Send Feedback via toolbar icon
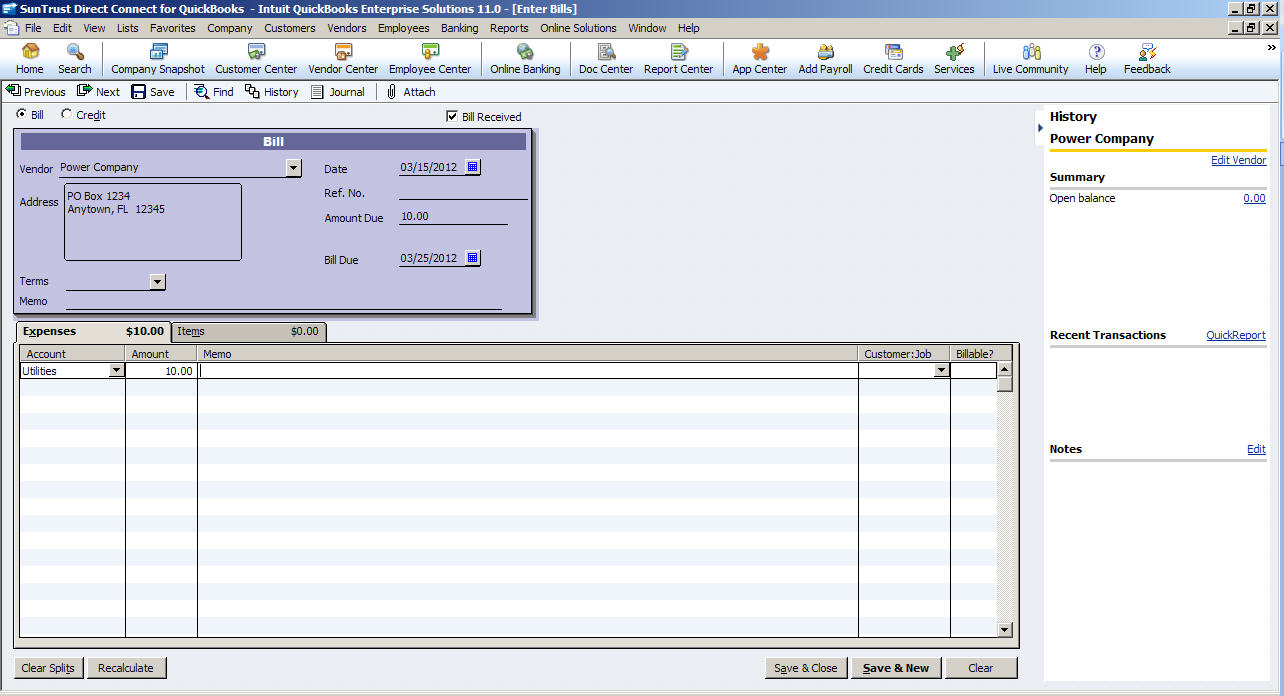 [x=1147, y=59]
